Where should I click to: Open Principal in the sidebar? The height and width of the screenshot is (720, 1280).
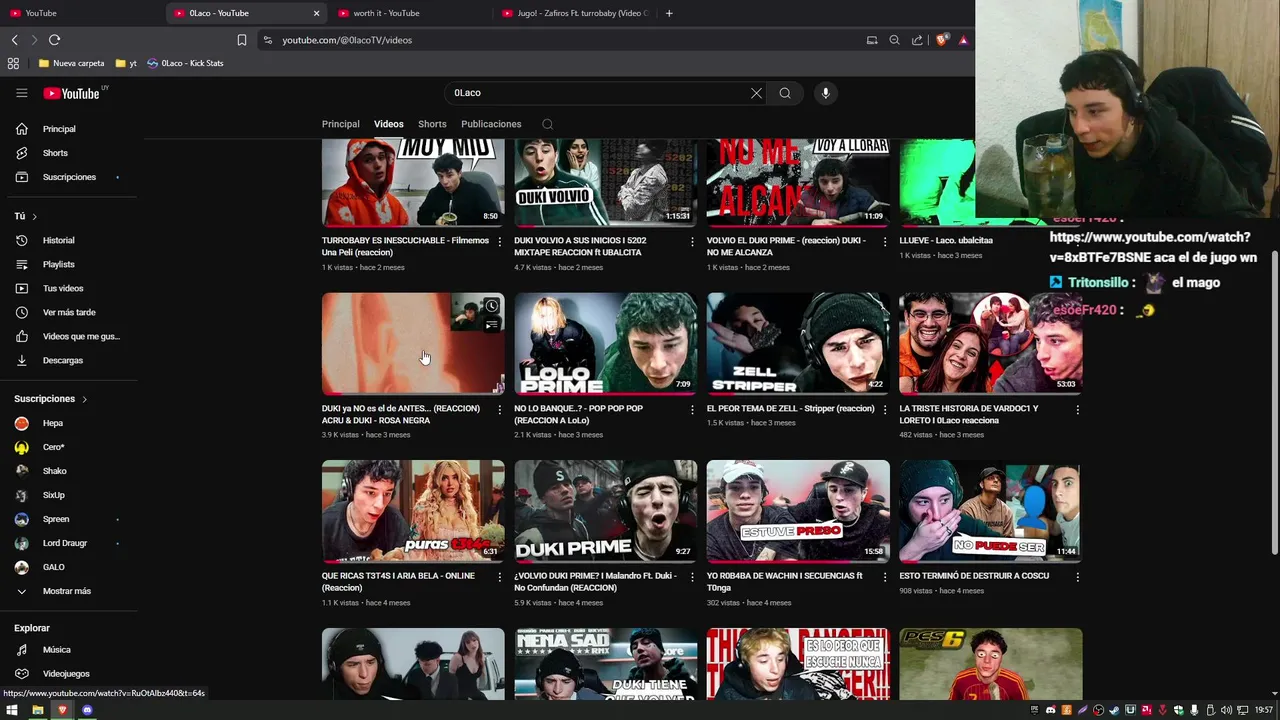[59, 129]
